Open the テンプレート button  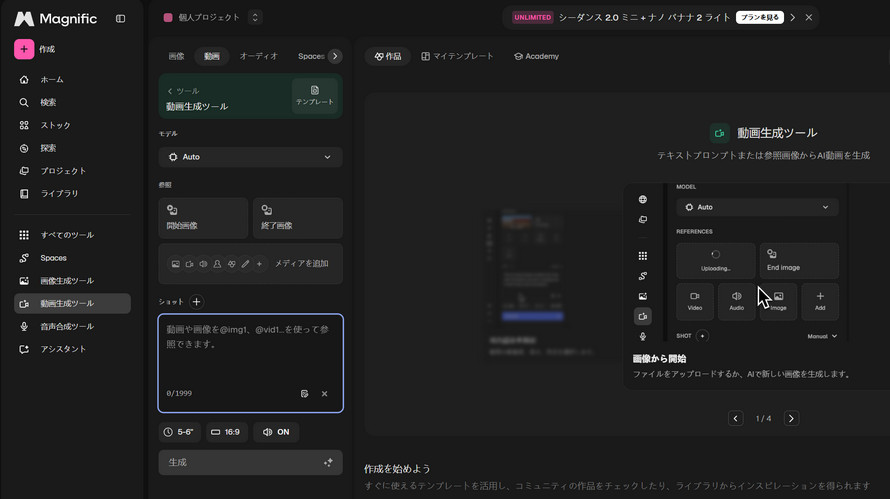314,96
